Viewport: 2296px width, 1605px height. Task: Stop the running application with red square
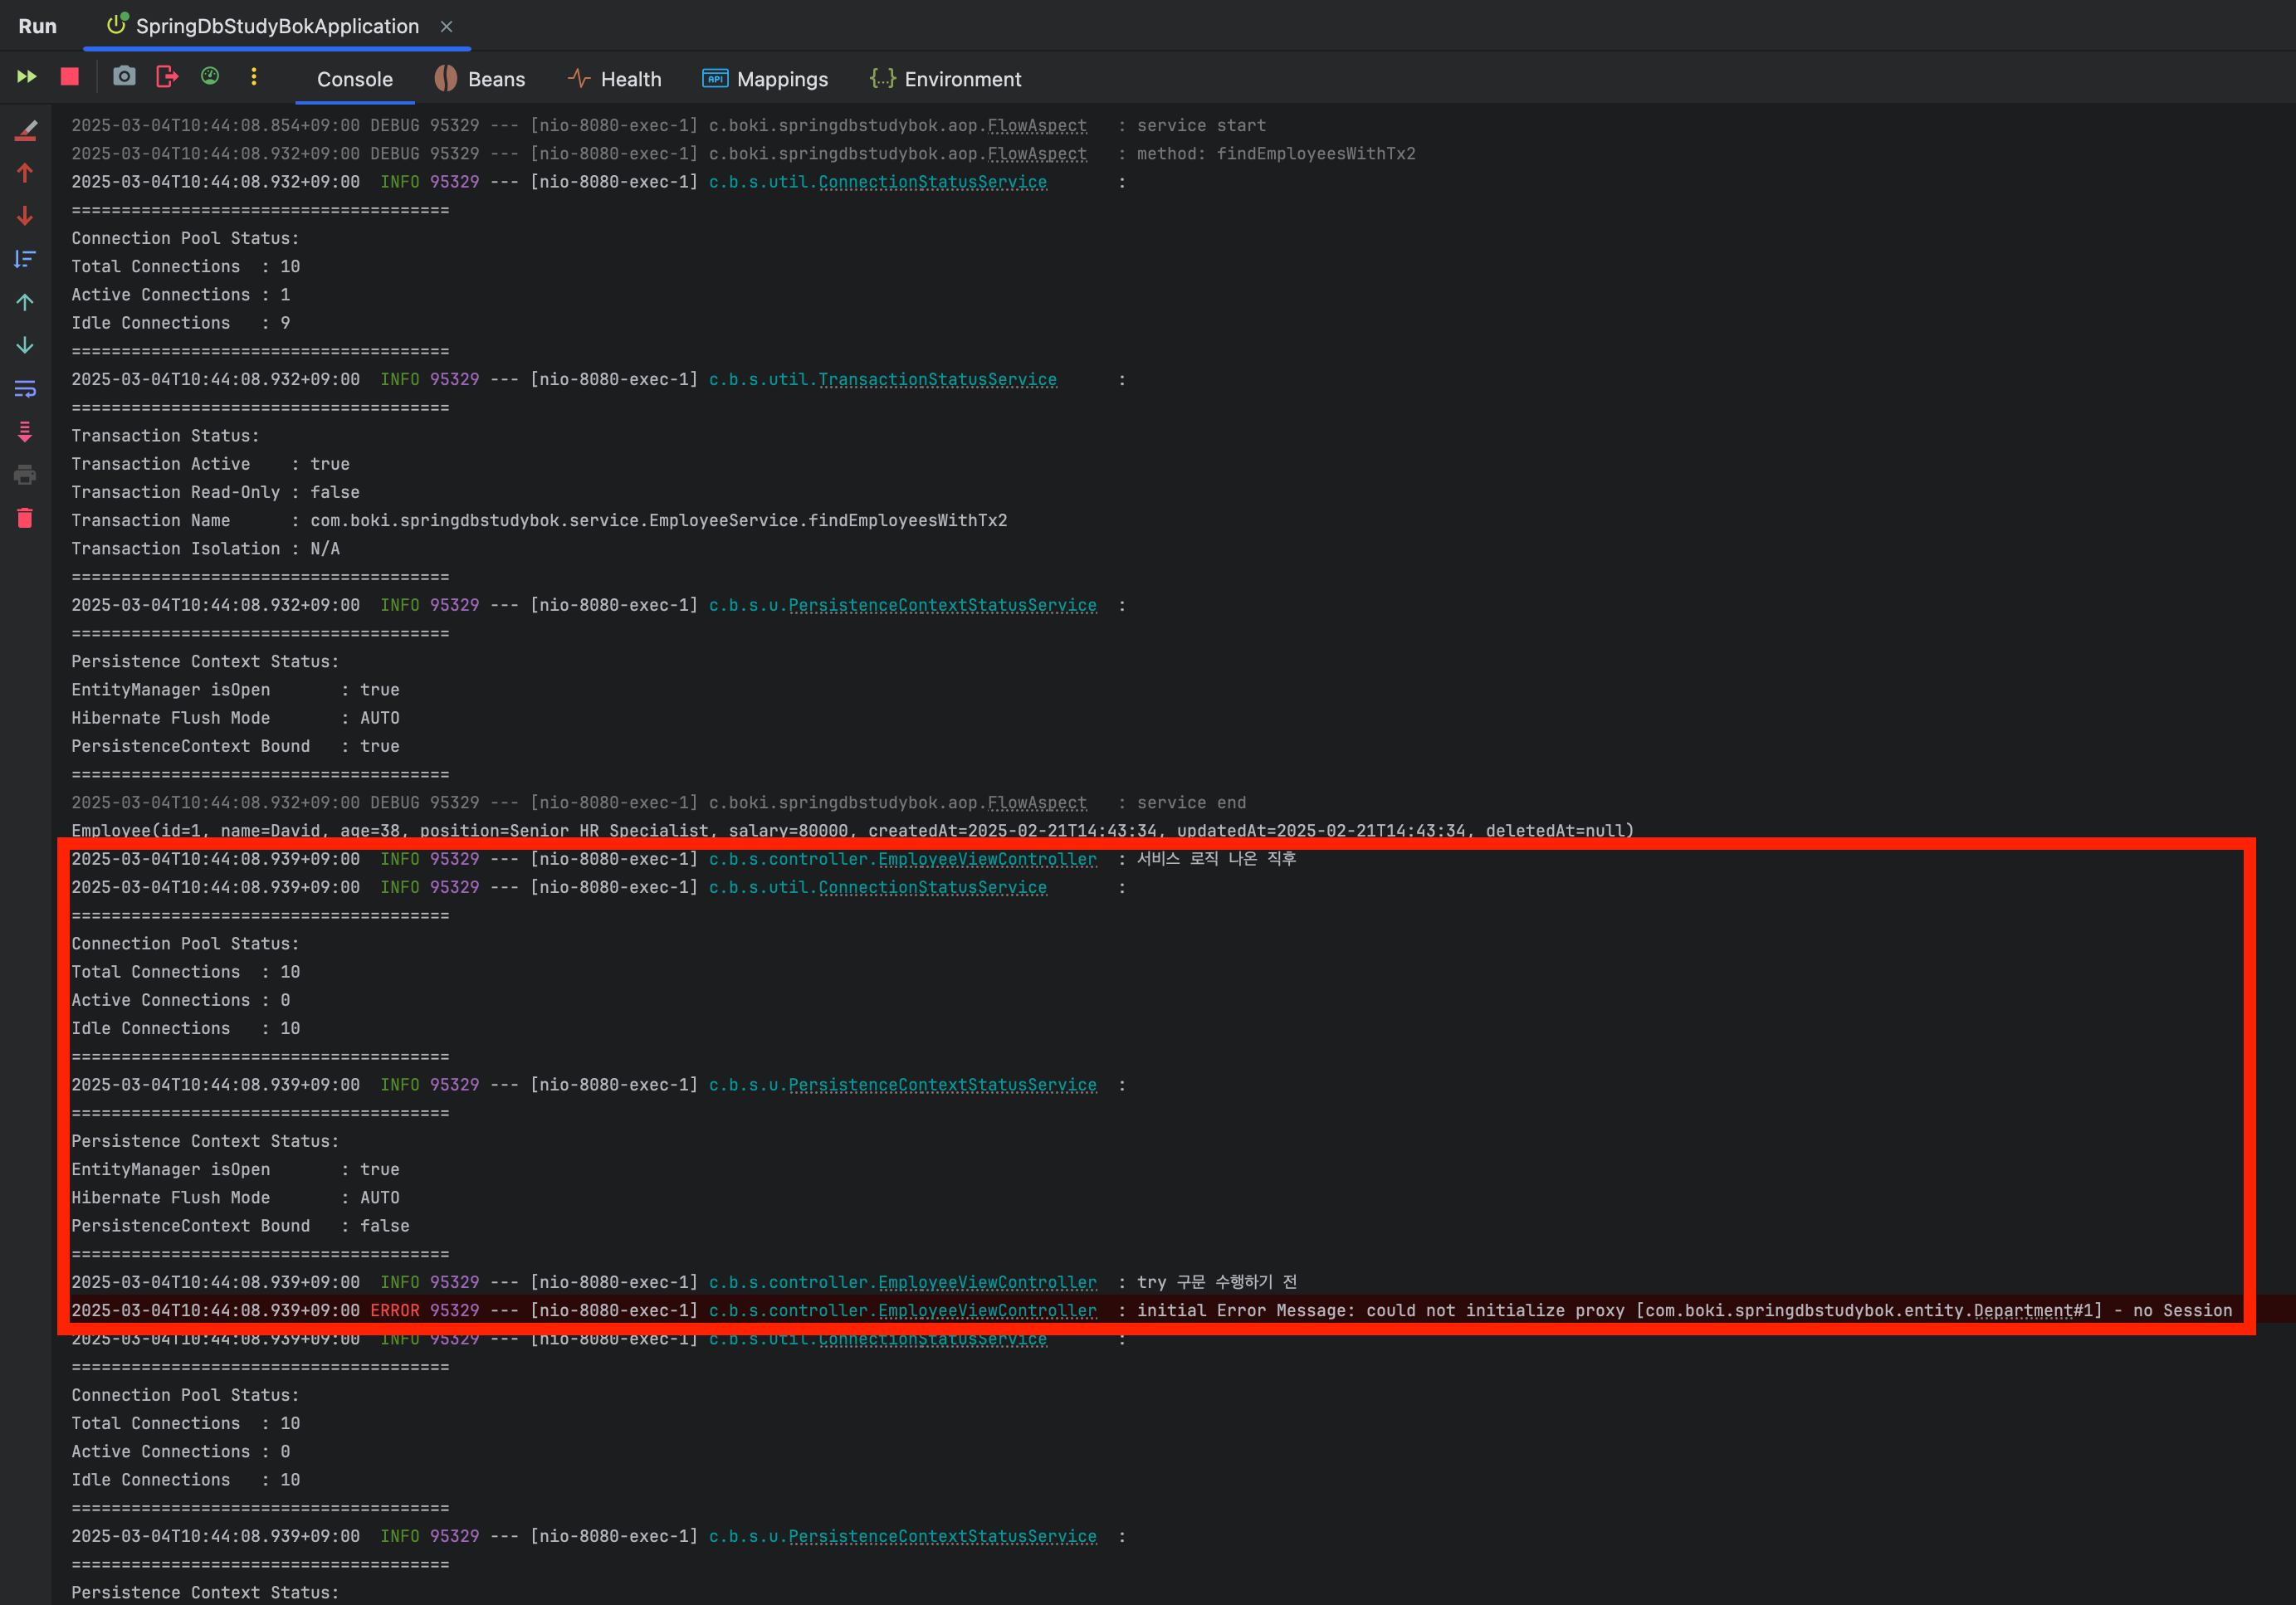(70, 77)
